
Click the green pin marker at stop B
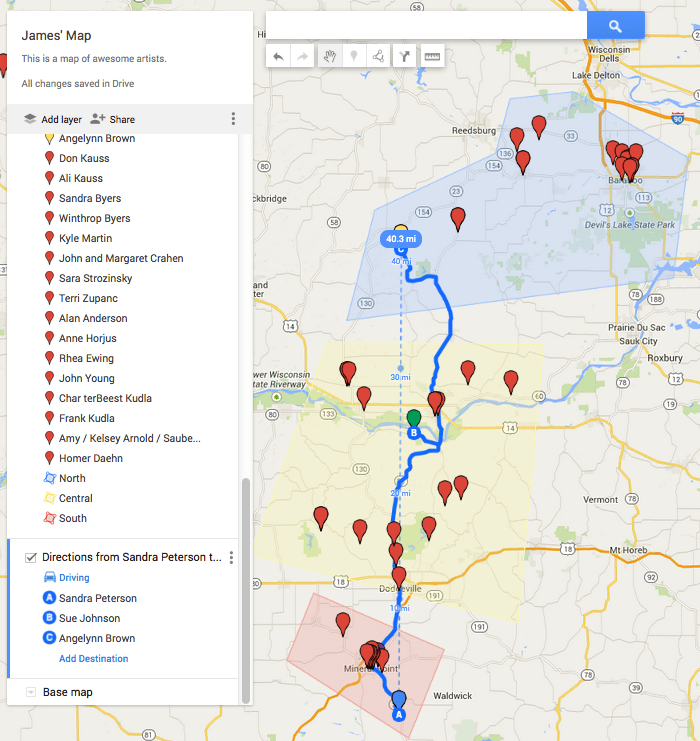click(414, 418)
